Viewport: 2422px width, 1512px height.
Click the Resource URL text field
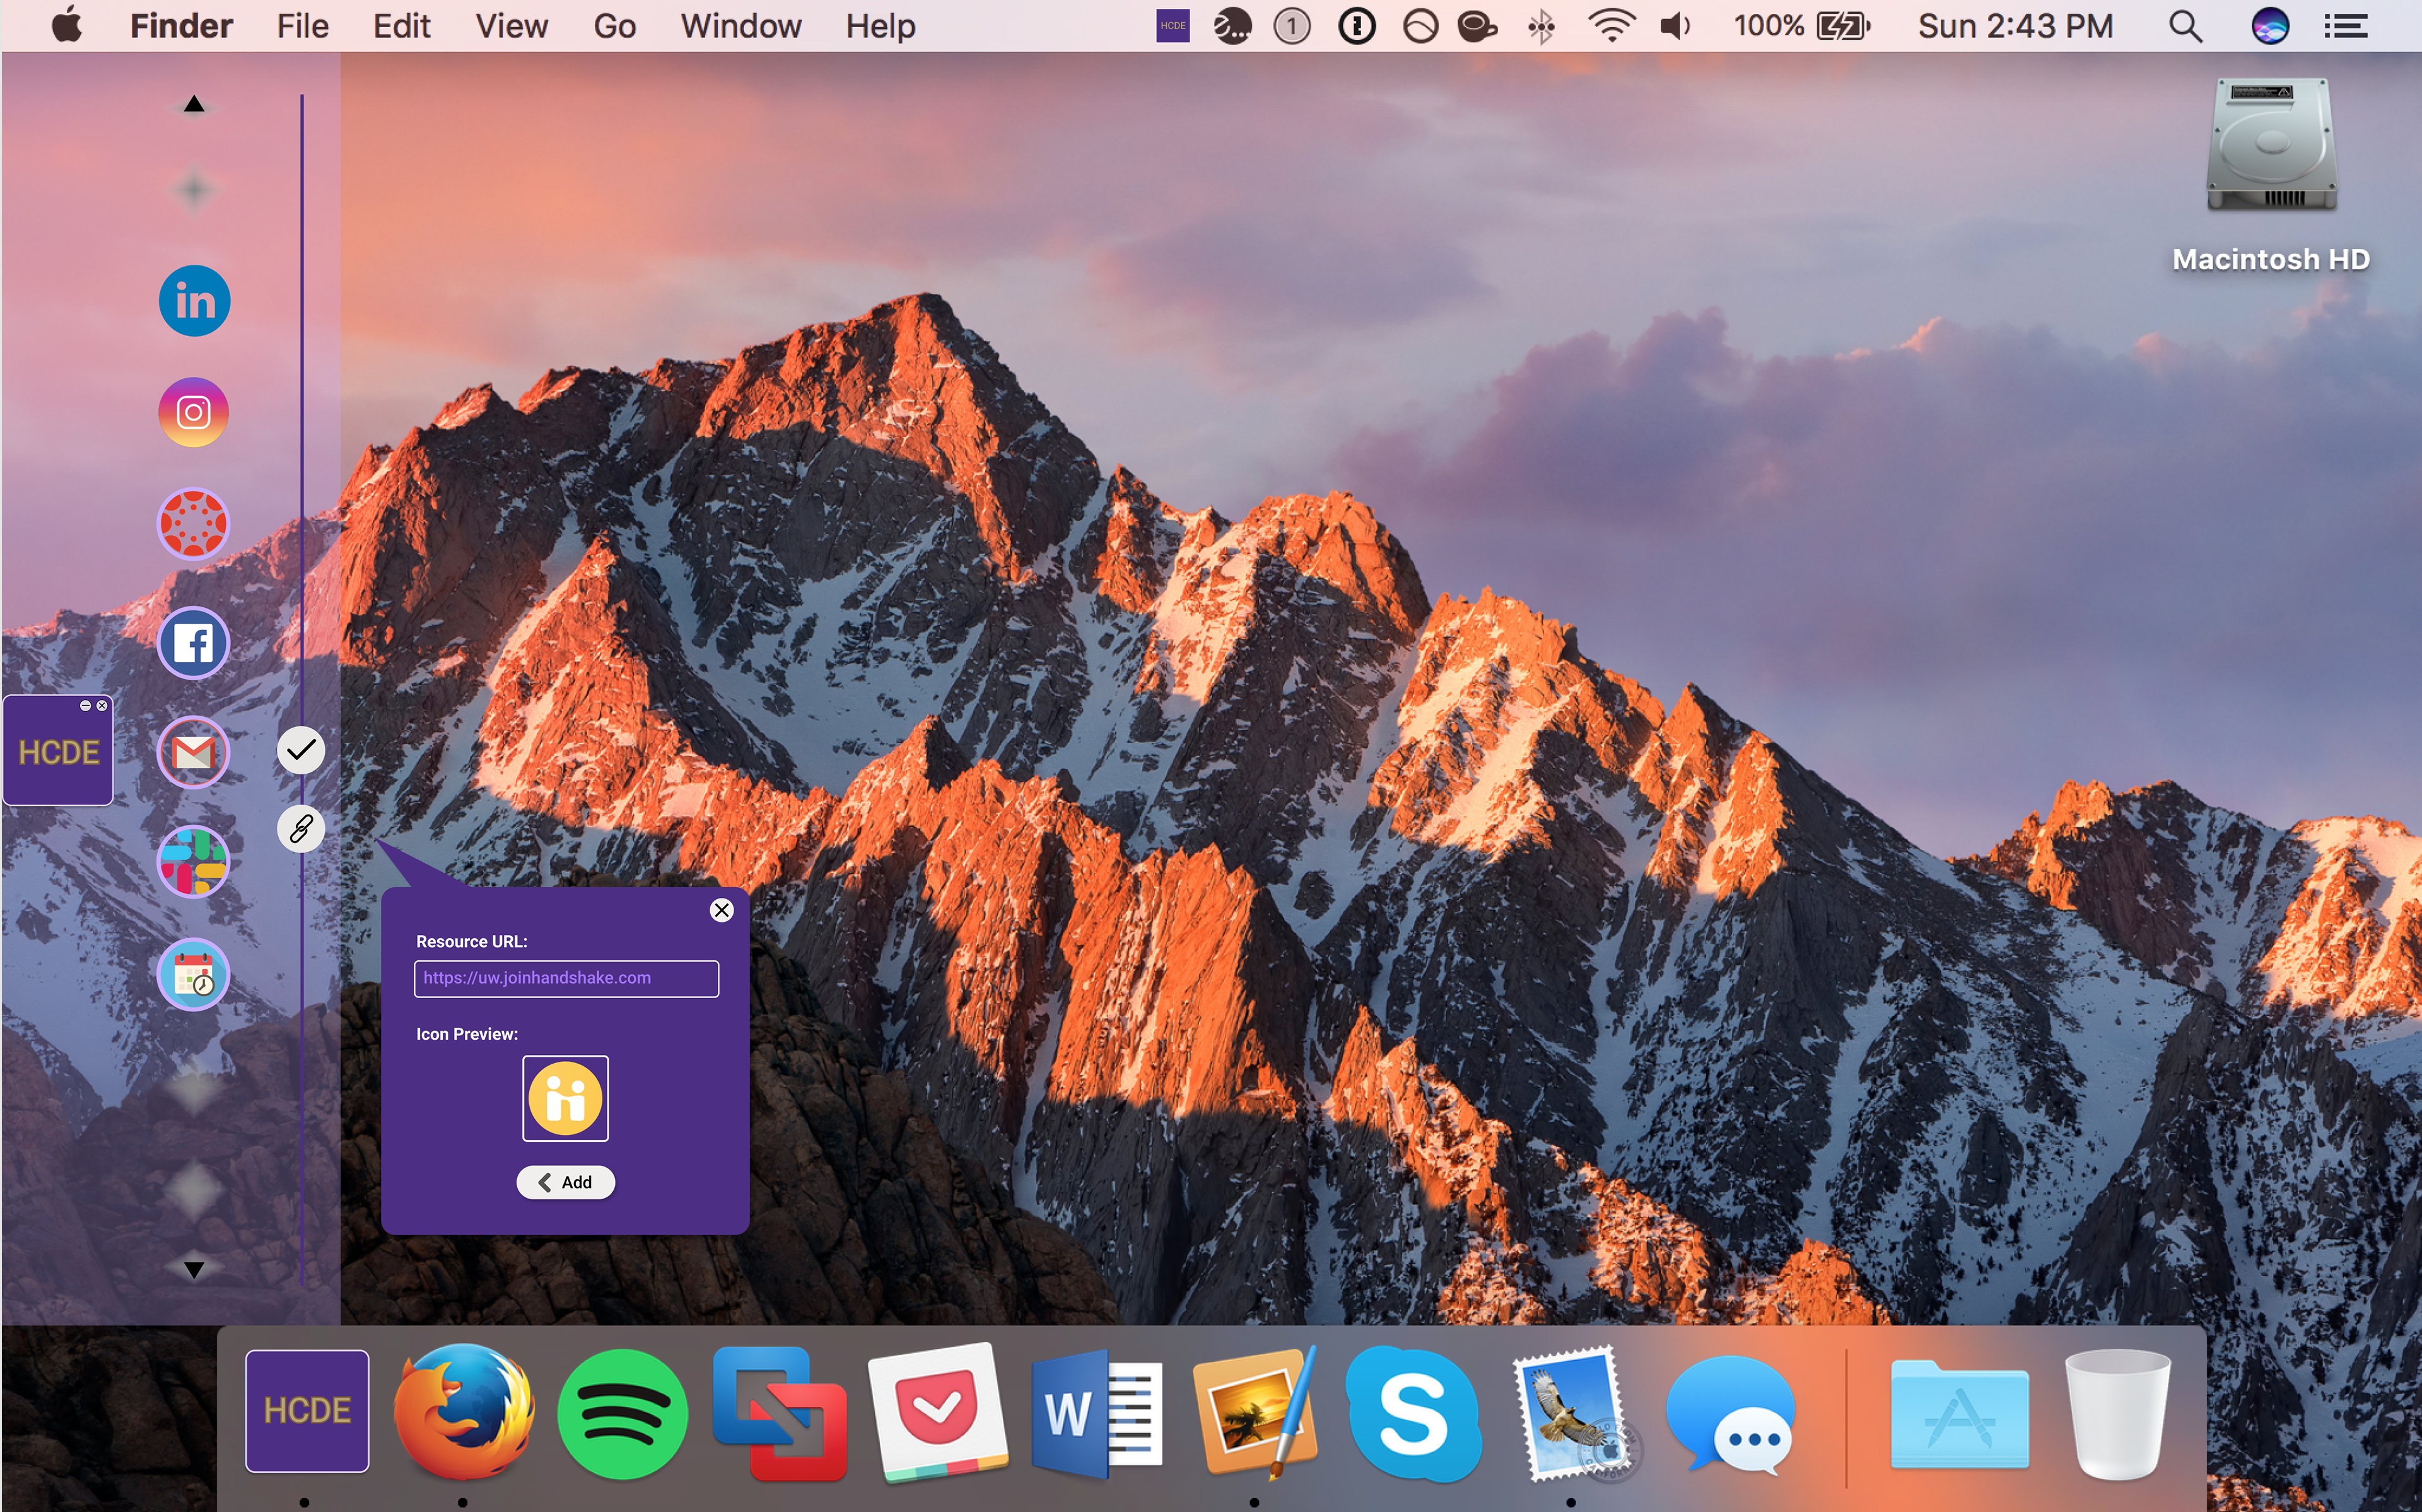[566, 978]
